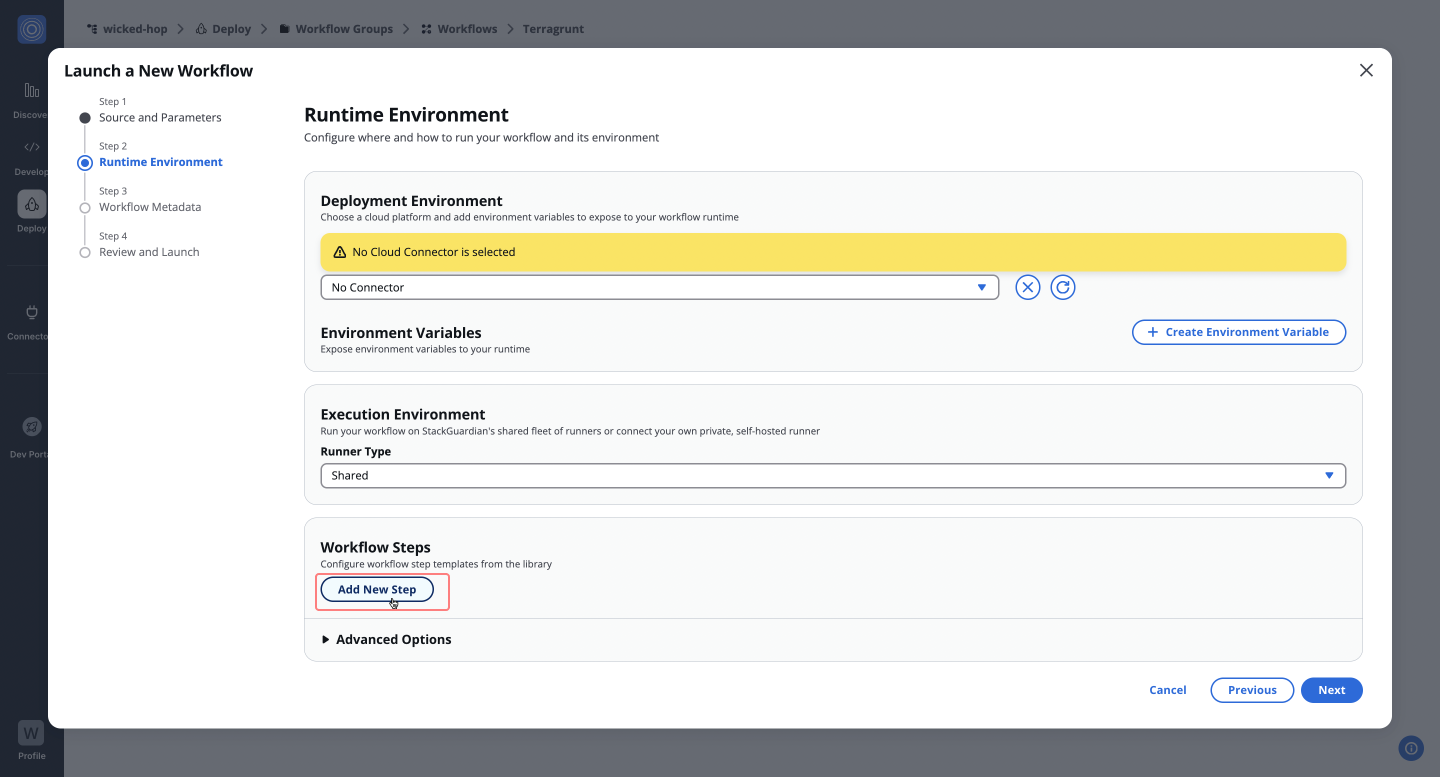Viewport: 1440px width, 777px height.
Task: Click Workflow Groups in breadcrumb
Action: [x=344, y=29]
